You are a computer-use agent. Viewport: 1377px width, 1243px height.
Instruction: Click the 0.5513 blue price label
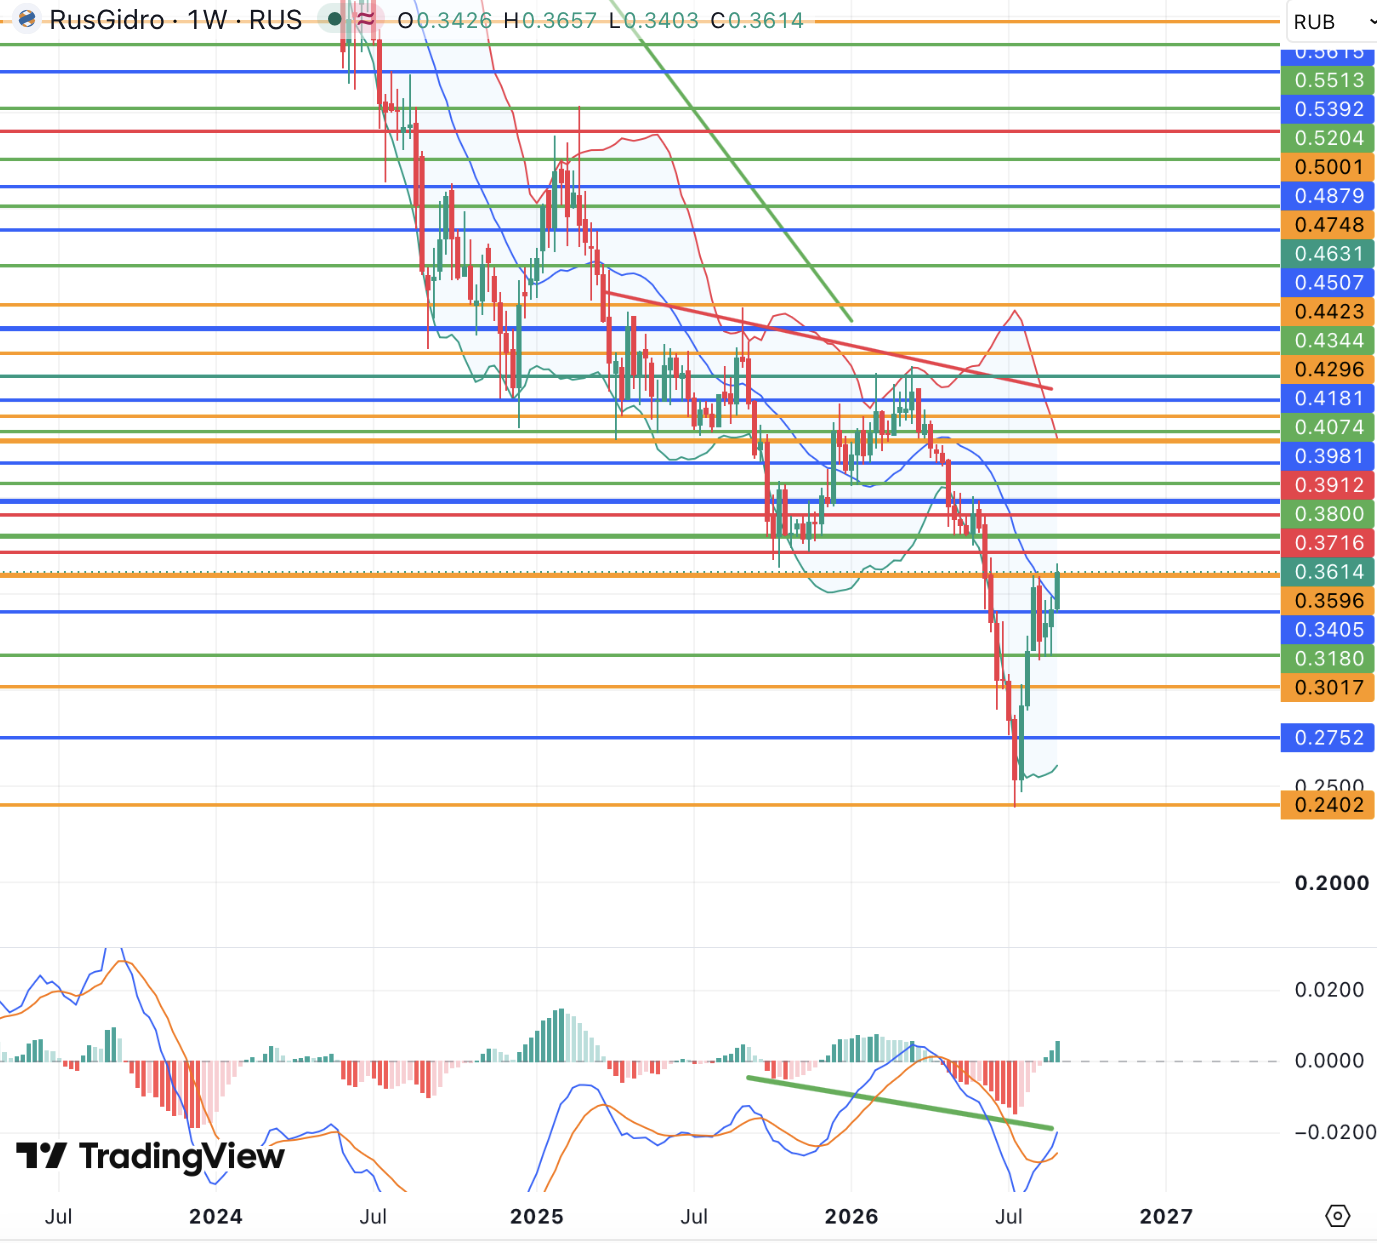point(1329,80)
